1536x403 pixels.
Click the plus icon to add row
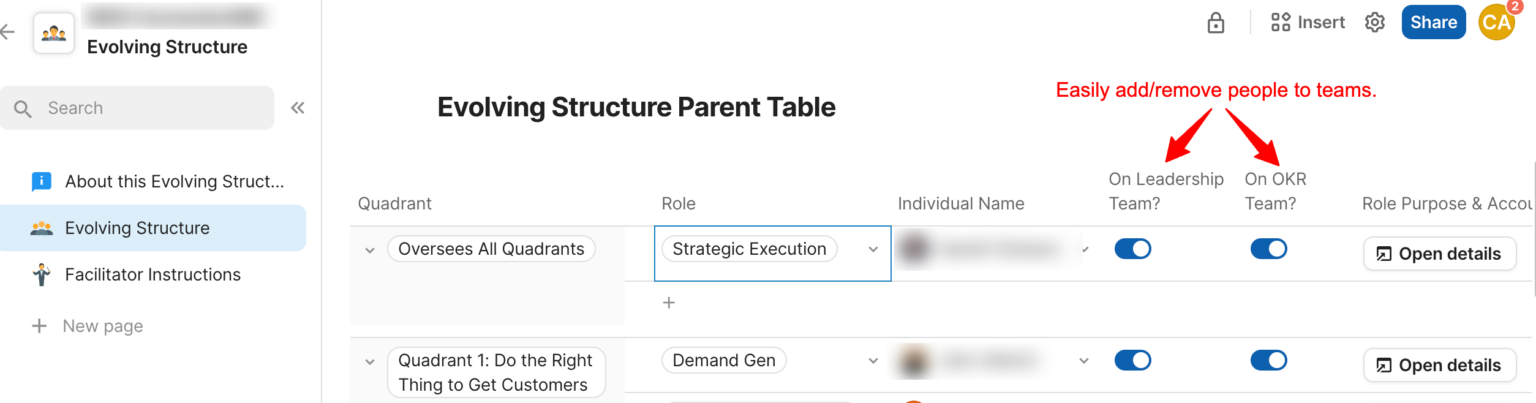click(x=669, y=302)
